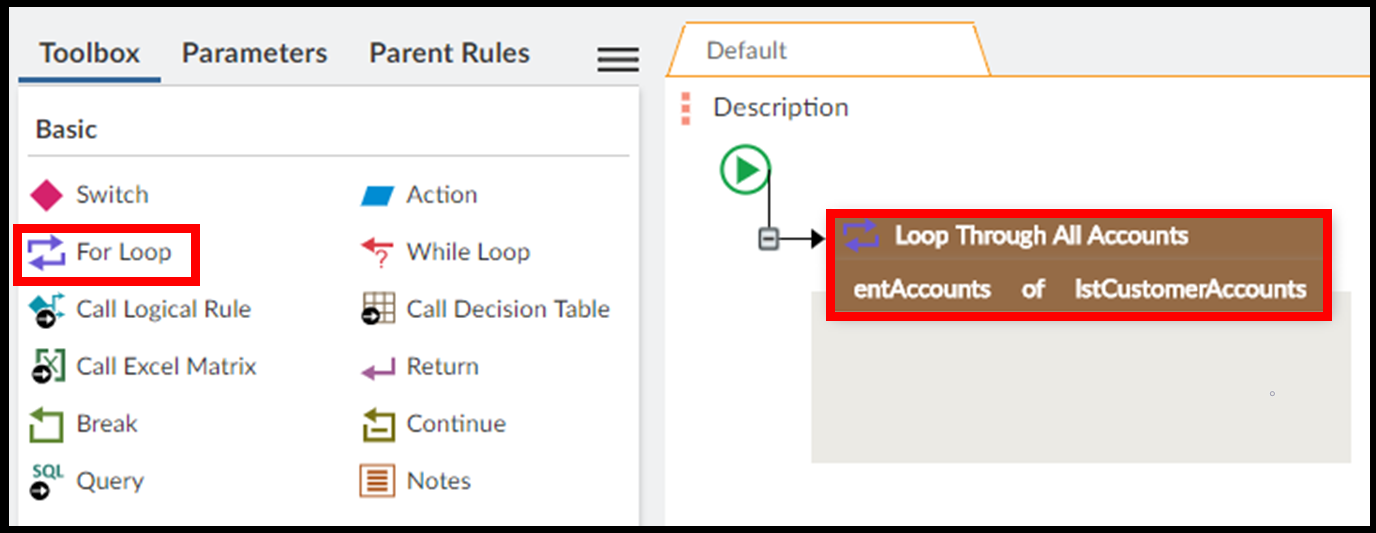Select the blue Action shape icon

pos(377,196)
